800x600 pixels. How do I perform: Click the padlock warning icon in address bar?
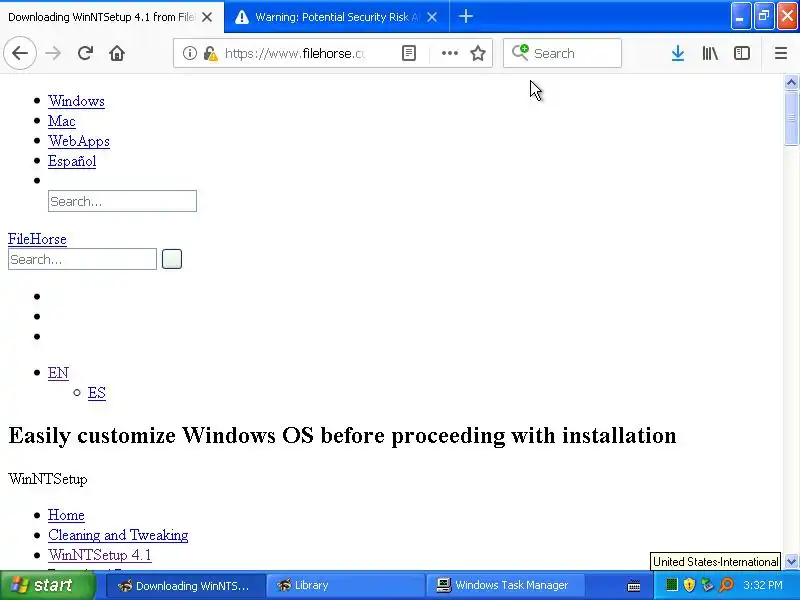point(211,53)
